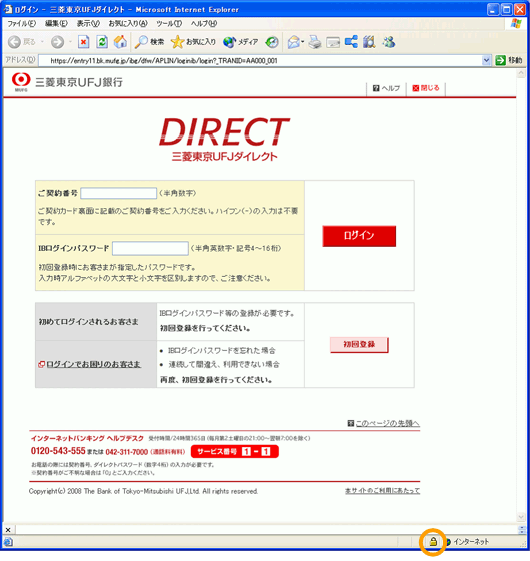Click the Windows flag logo in menu bar

pos(516,24)
